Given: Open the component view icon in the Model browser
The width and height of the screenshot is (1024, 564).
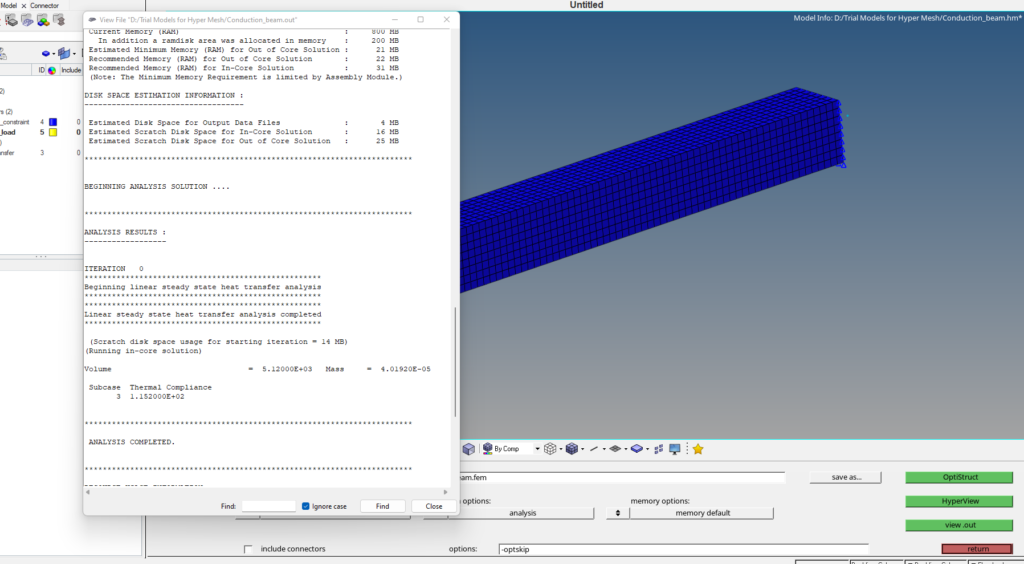Looking at the screenshot, I should (11, 20).
